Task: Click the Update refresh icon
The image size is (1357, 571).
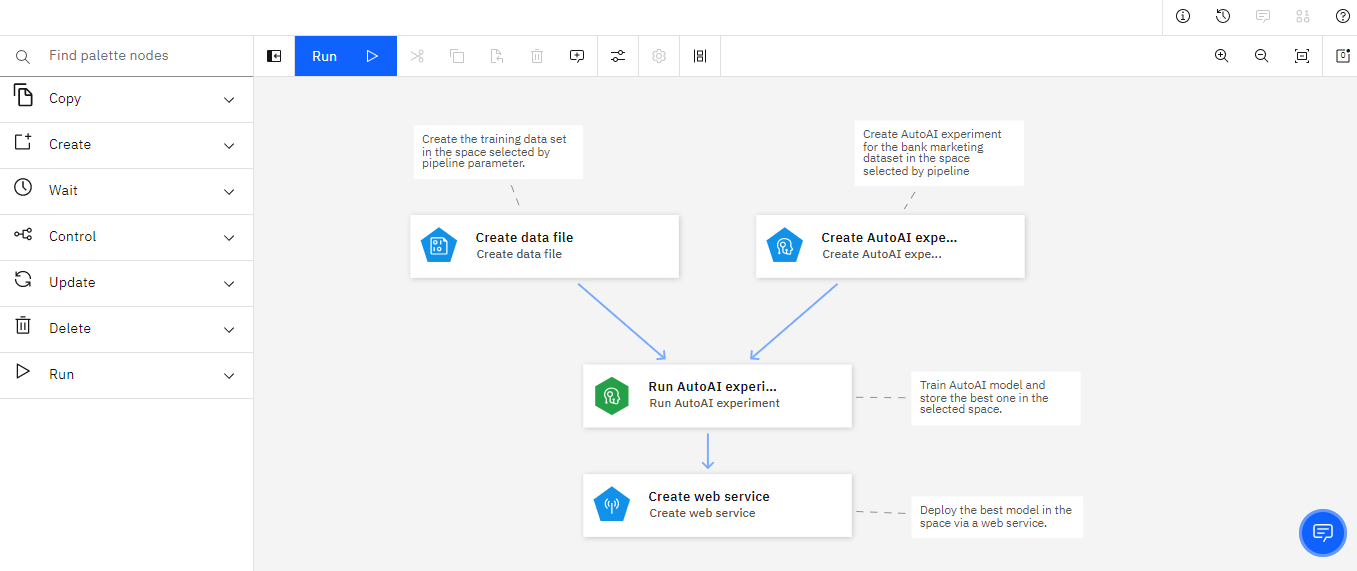Action: point(23,280)
